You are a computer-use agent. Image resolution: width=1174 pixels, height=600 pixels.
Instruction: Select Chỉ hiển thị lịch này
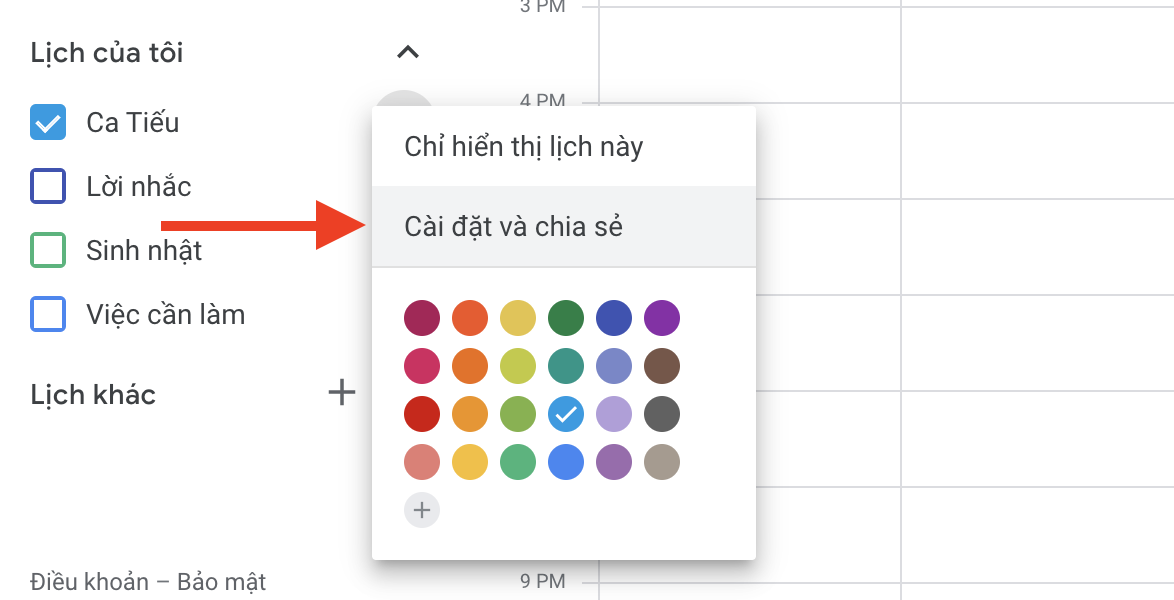coord(523,147)
